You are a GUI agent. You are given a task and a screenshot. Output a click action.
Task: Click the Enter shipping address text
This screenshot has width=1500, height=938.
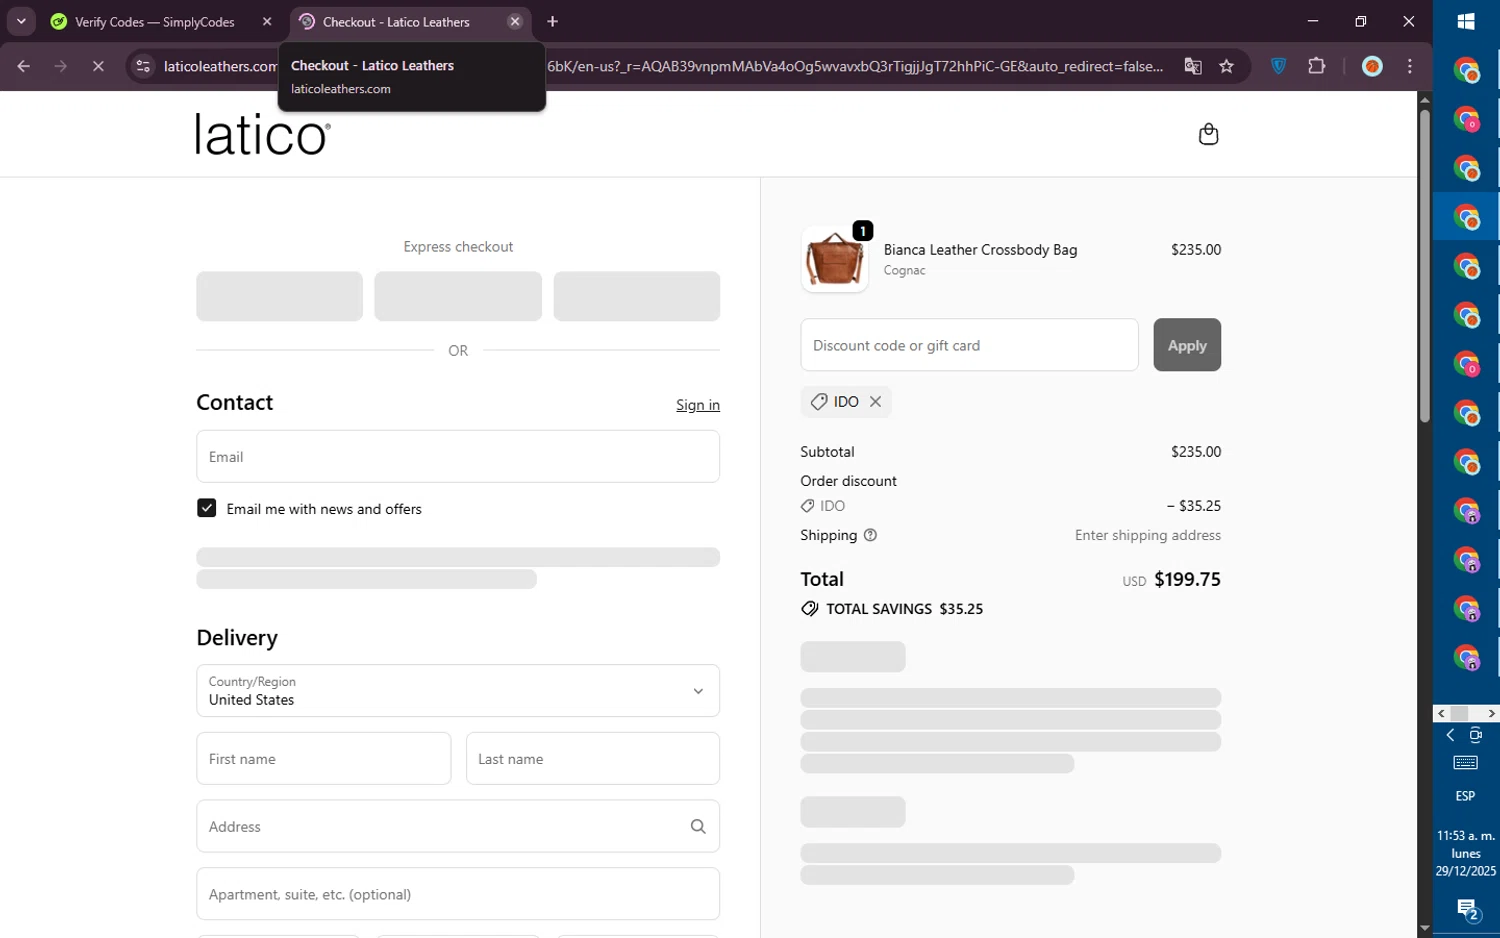[1148, 535]
